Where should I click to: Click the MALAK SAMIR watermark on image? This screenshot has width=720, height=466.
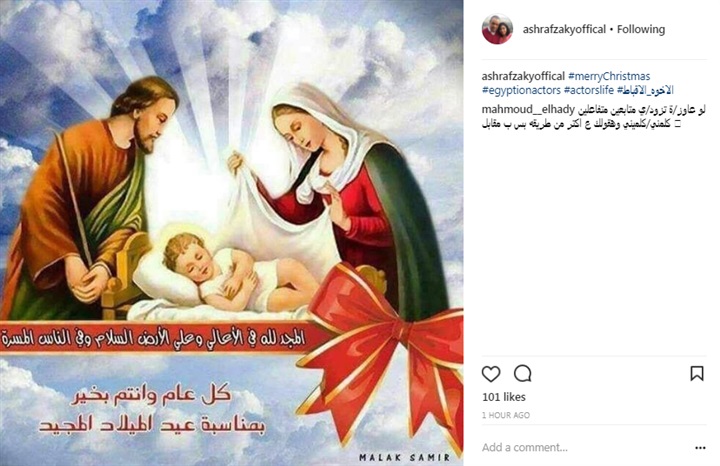click(405, 457)
